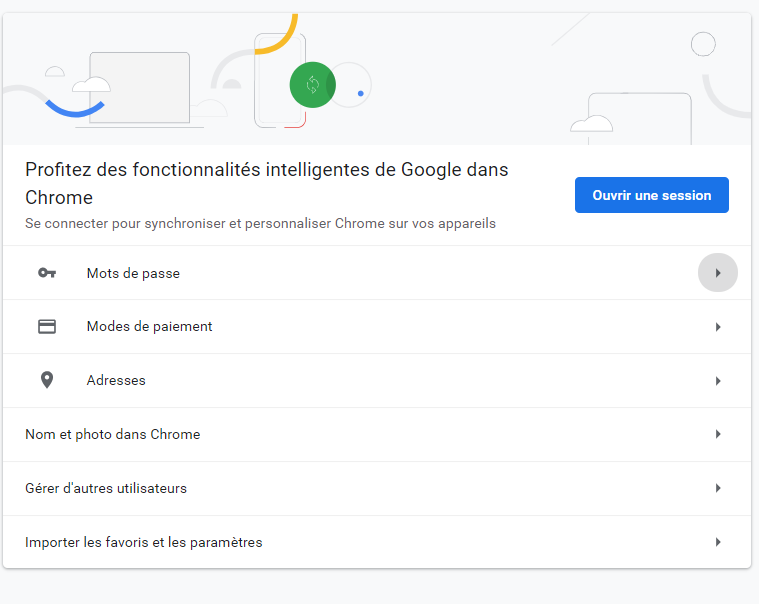The width and height of the screenshot is (759, 604).
Task: Select Gérer d'autres utilisateurs
Action: tap(106, 489)
